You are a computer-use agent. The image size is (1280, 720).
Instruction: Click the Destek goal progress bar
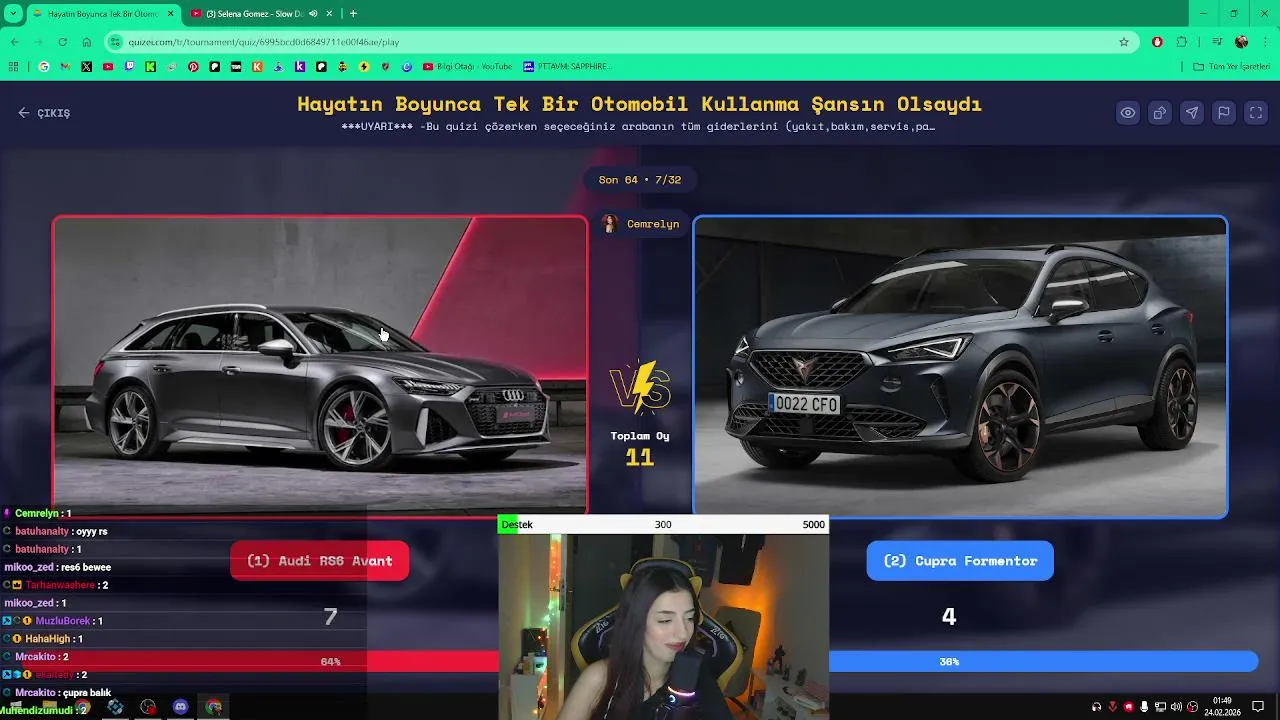point(663,524)
